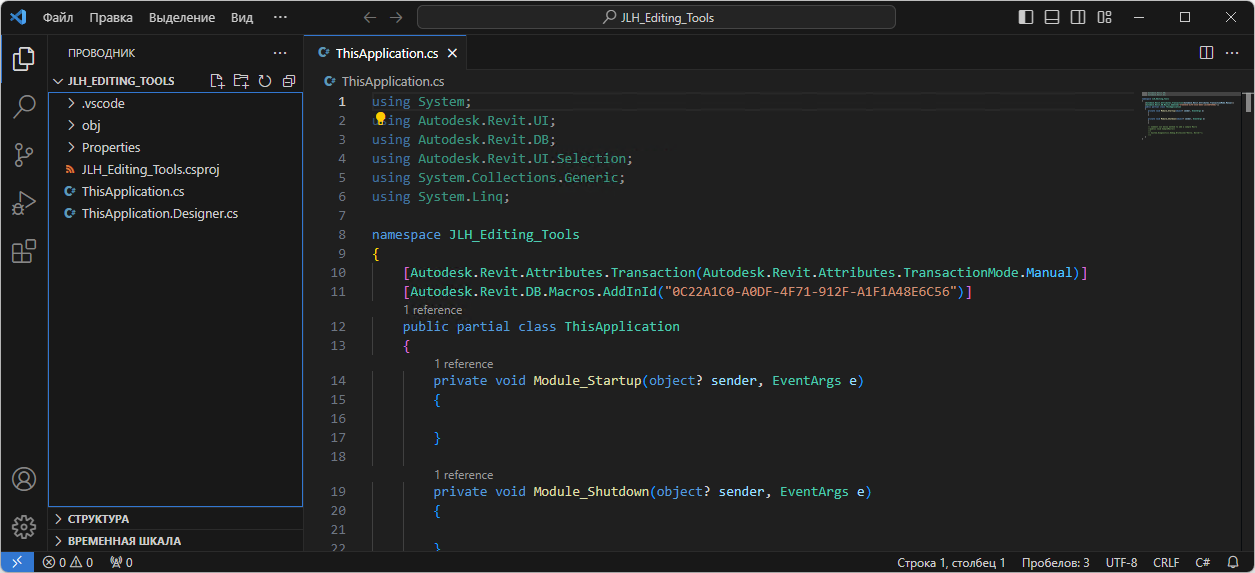The image size is (1255, 573).
Task: Open the Файл menu
Action: click(x=58, y=17)
